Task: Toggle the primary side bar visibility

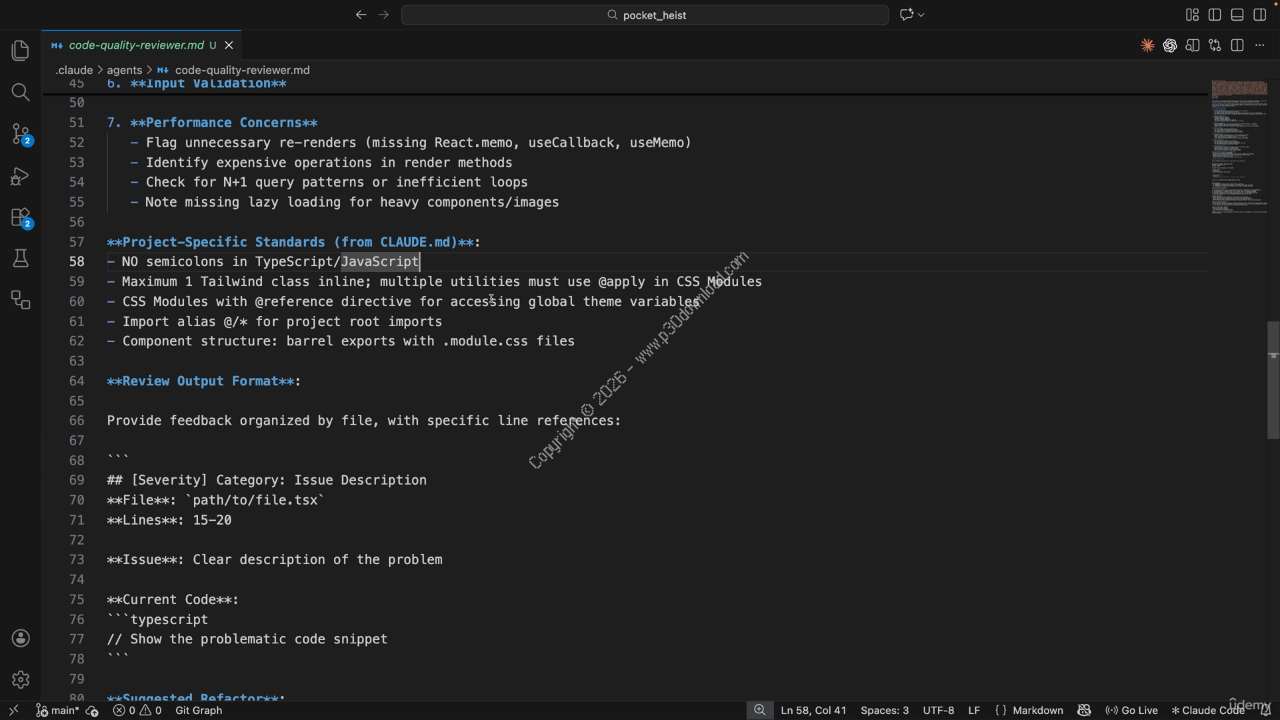Action: (1214, 15)
